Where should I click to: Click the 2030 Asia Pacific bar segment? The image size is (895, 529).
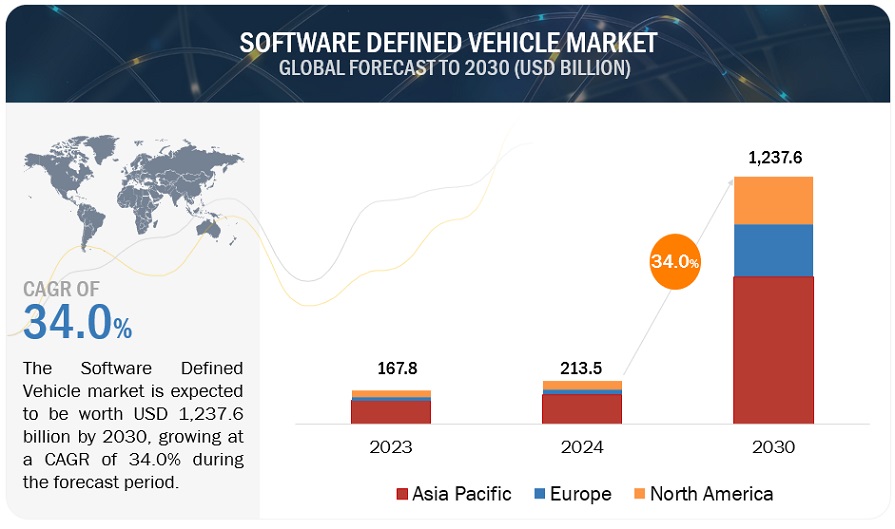coord(773,350)
